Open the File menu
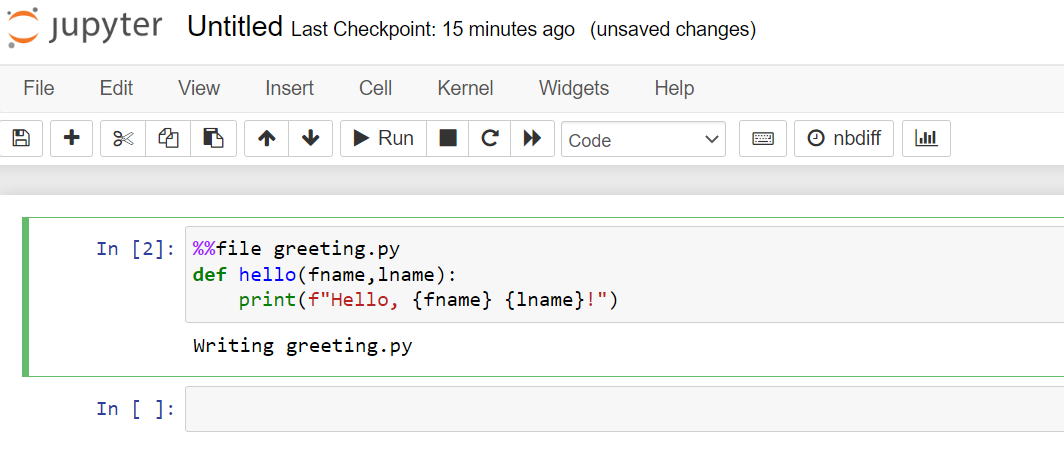 tap(39, 88)
